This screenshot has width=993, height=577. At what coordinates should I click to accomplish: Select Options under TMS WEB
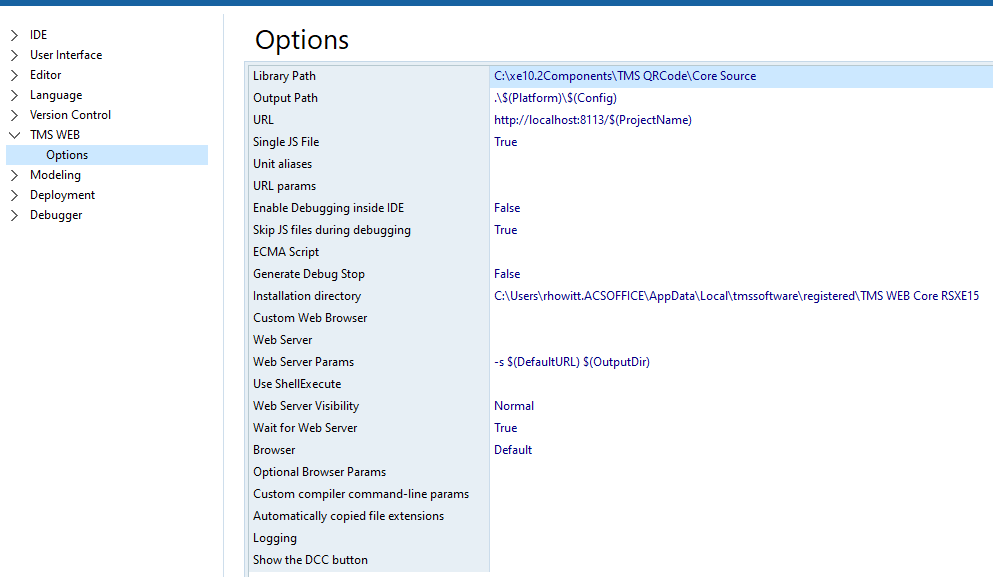pos(67,155)
